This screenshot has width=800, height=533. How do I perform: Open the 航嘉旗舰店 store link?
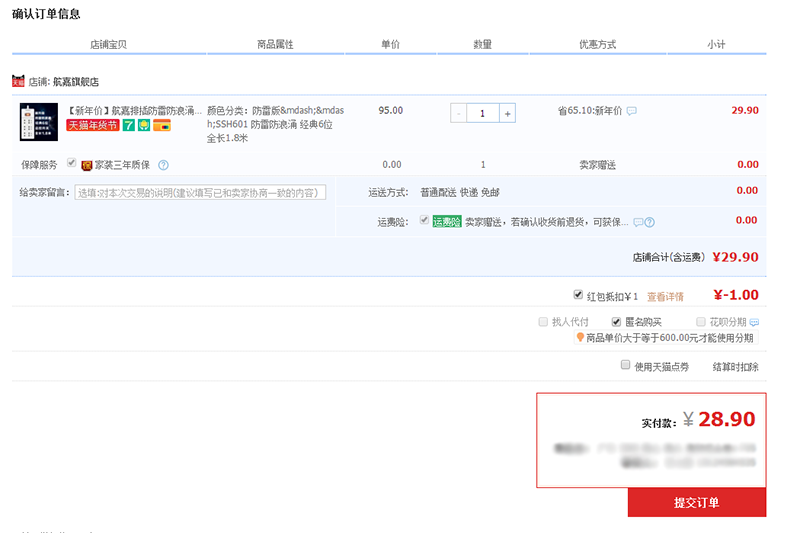[x=76, y=82]
